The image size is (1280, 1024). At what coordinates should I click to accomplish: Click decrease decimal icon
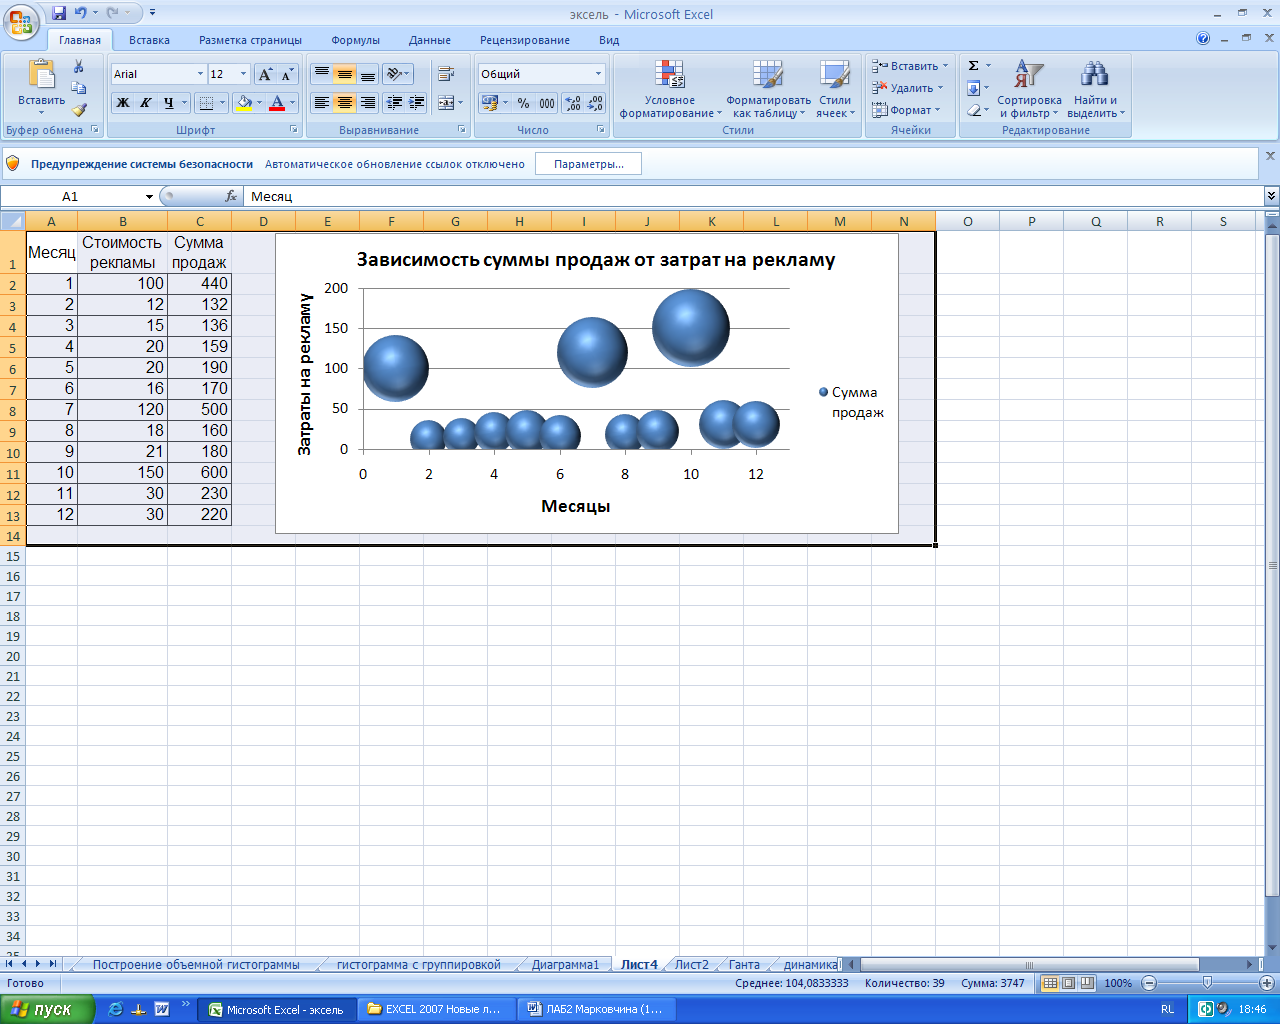595,102
